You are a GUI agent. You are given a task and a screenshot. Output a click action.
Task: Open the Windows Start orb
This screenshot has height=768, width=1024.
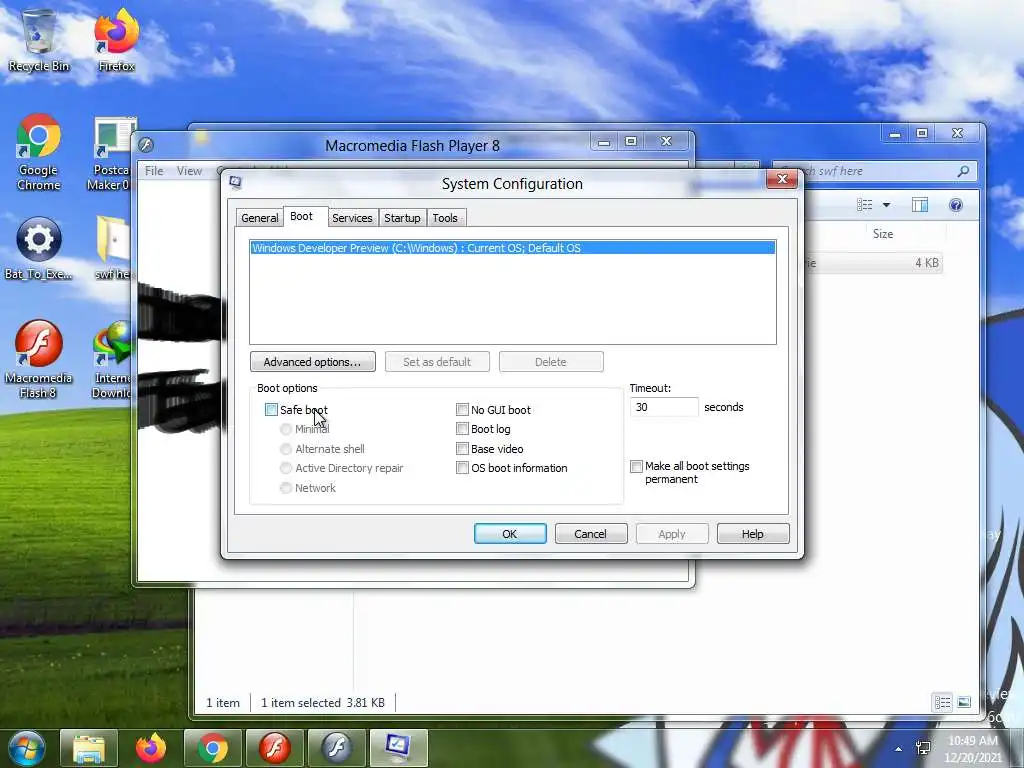pyautogui.click(x=26, y=748)
